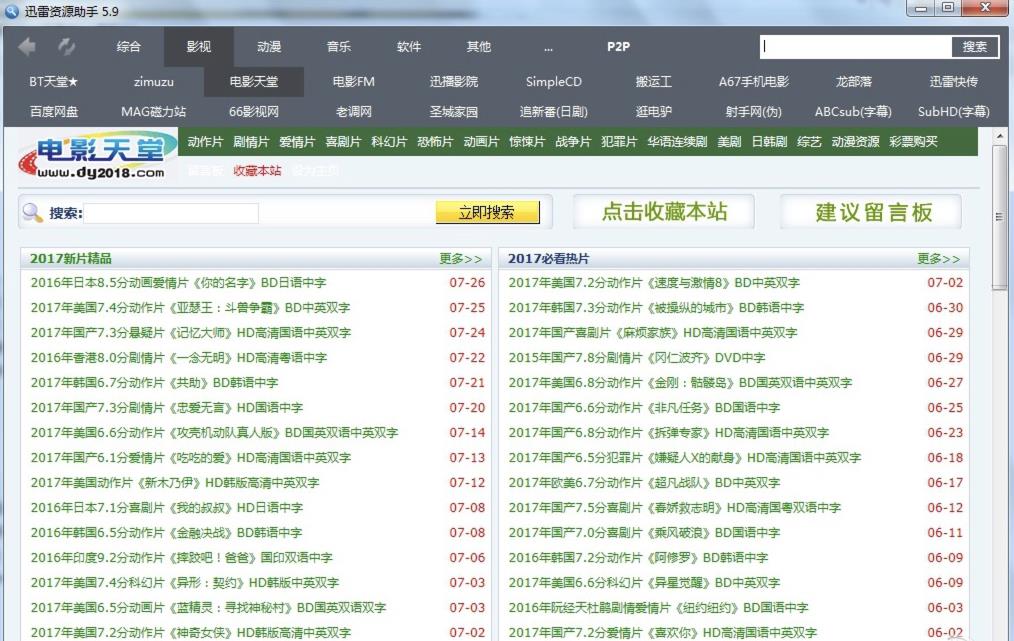The image size is (1014, 641).
Task: Click the scrollbar up arrow
Action: [1000, 136]
